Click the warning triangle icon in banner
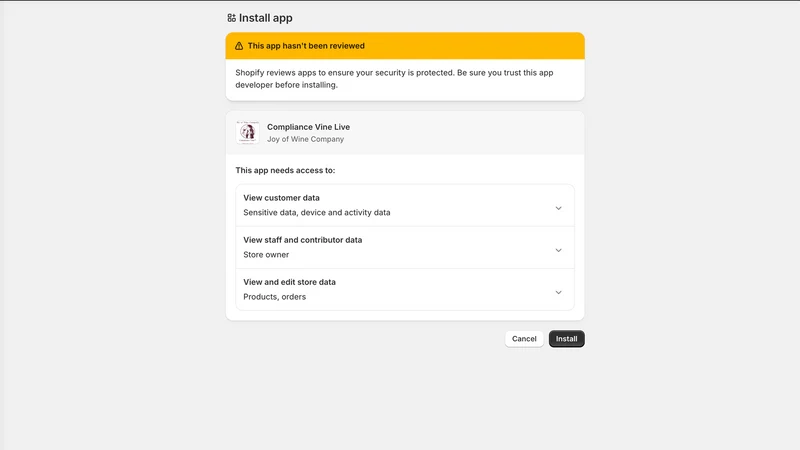800x450 pixels. 239,46
